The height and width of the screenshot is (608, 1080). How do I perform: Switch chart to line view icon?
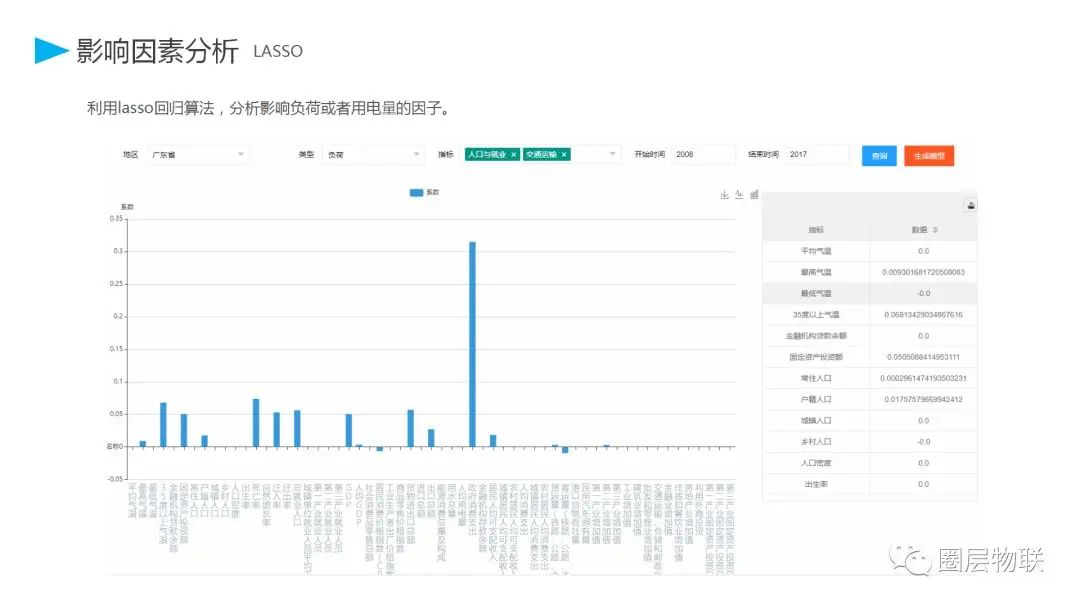(739, 195)
